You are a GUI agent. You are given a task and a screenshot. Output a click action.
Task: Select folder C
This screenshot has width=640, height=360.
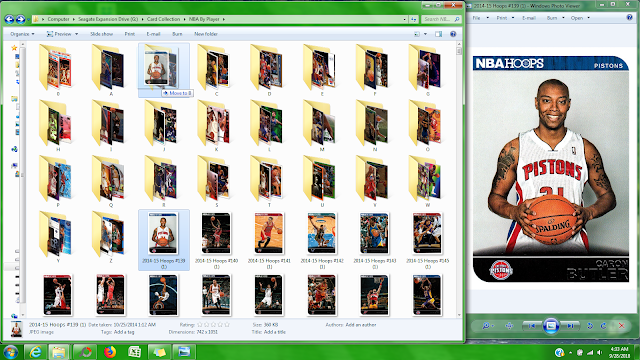[x=216, y=70]
